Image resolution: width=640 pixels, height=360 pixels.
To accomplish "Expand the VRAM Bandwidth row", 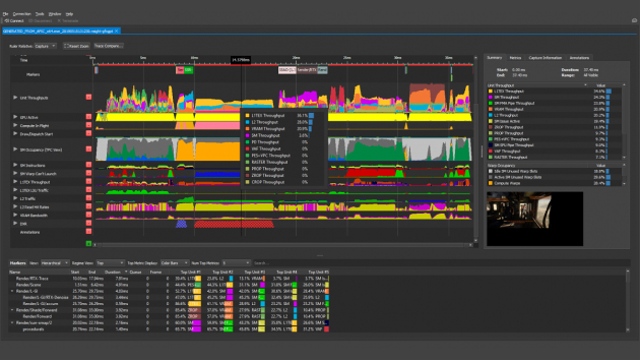I will coord(15,215).
